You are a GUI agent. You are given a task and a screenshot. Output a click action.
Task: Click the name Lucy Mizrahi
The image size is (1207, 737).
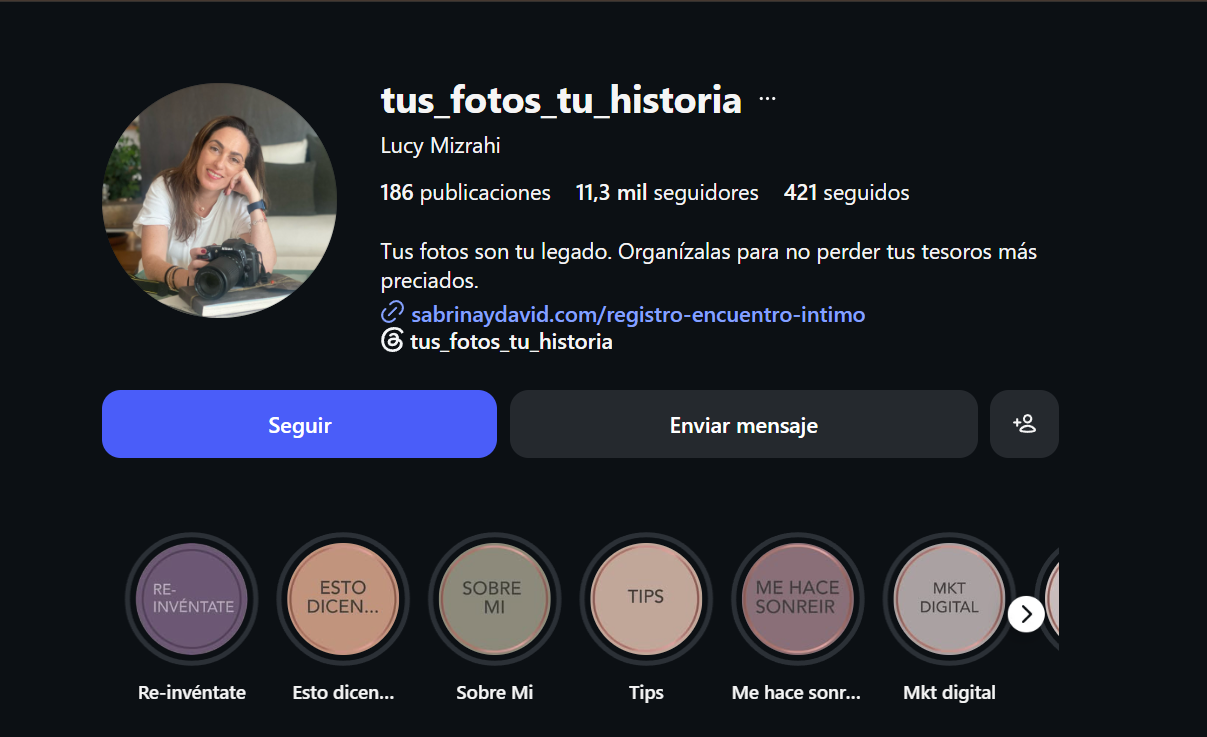coord(440,146)
